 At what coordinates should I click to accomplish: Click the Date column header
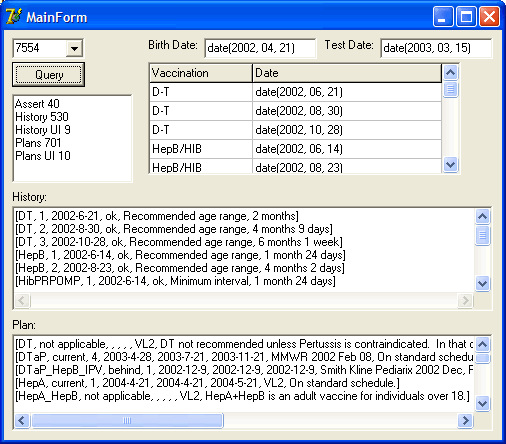click(x=347, y=73)
